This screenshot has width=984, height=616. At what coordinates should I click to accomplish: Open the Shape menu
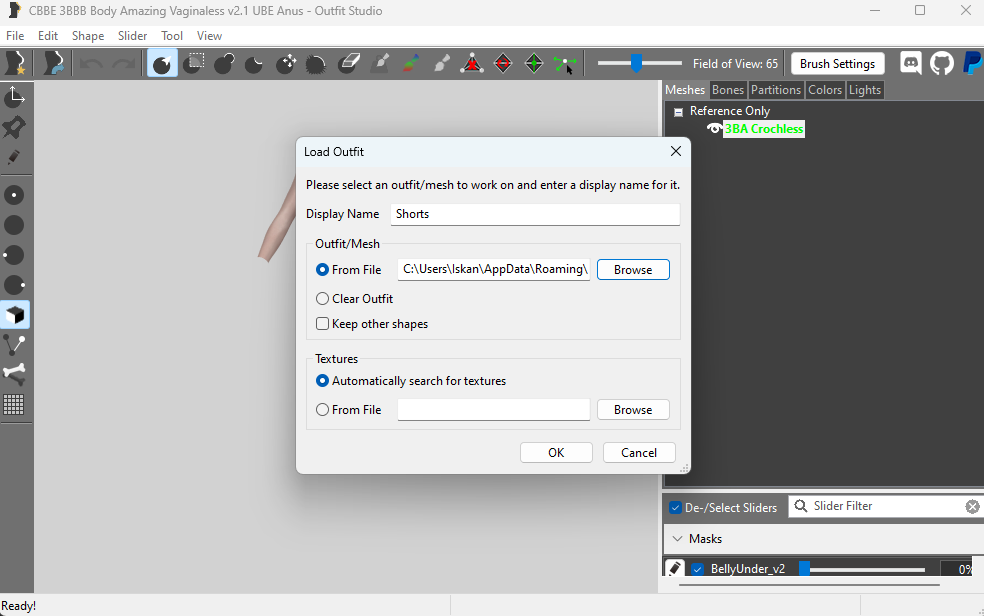88,36
